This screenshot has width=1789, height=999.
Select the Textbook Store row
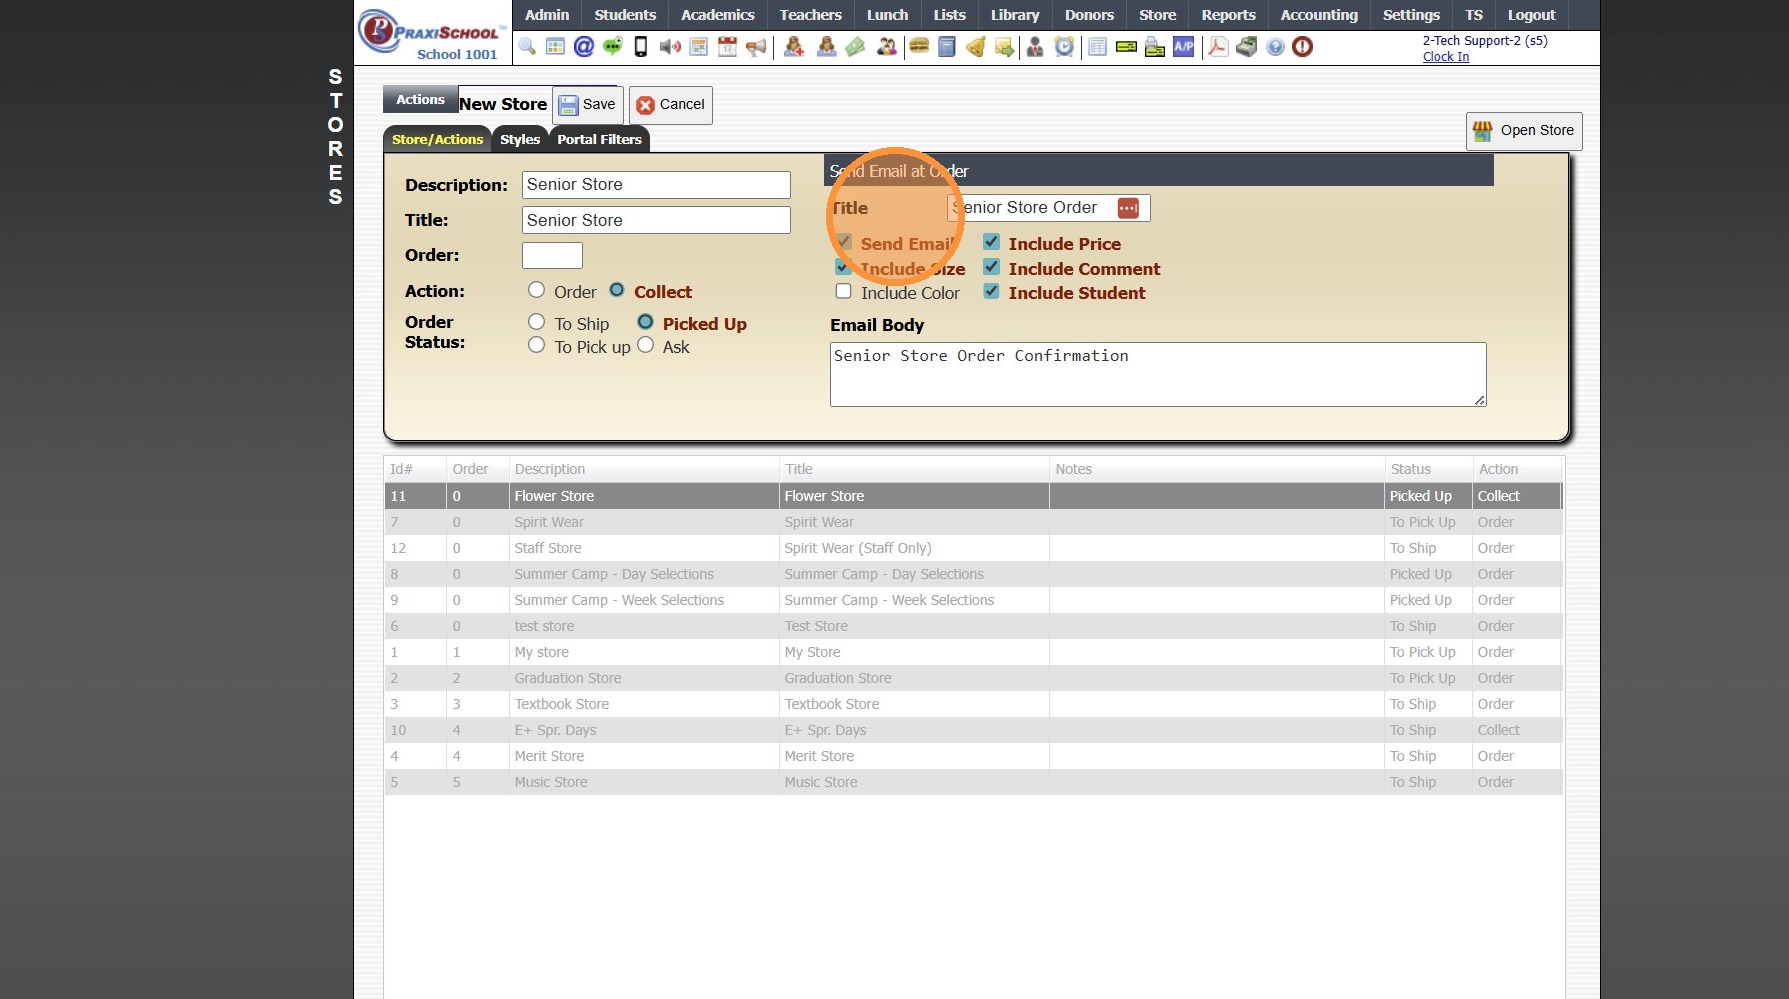tap(973, 704)
